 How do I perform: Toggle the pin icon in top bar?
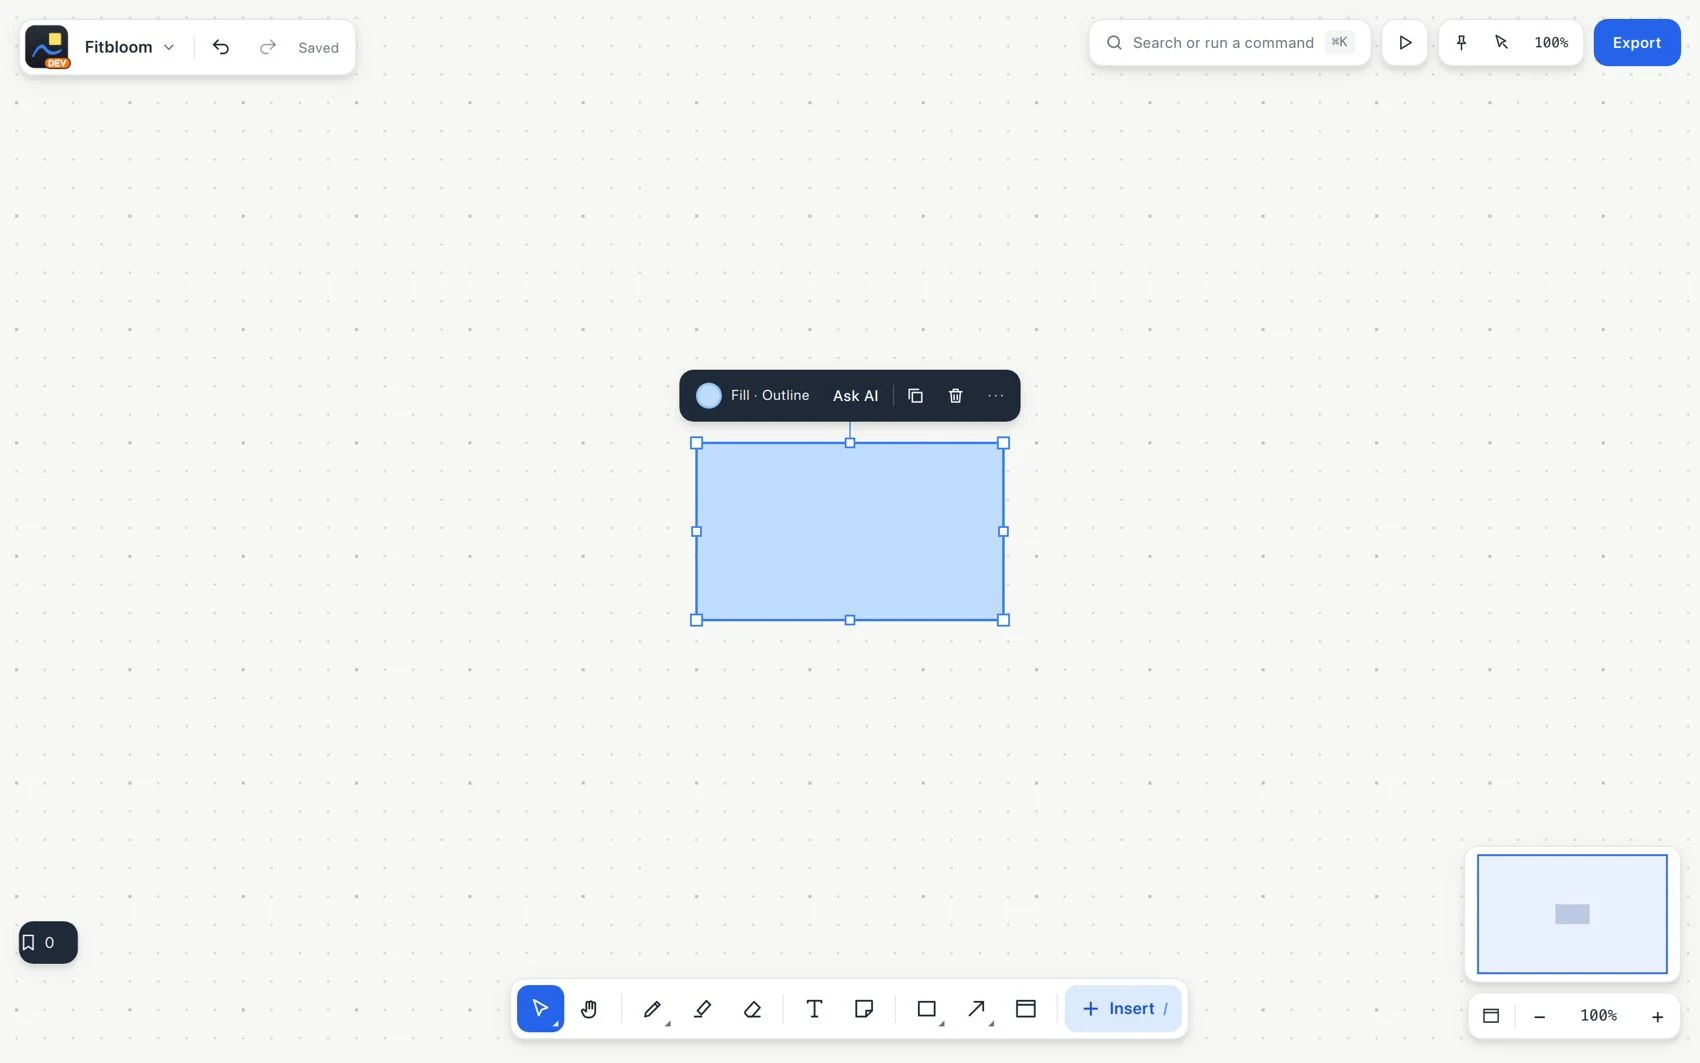coord(1461,42)
